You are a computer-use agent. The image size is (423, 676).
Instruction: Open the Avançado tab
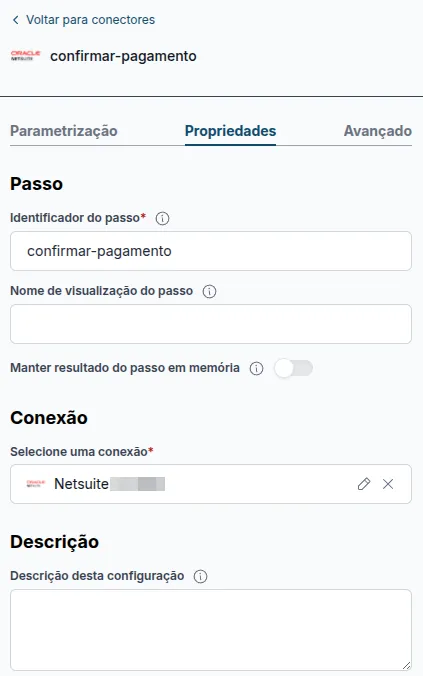pos(378,131)
